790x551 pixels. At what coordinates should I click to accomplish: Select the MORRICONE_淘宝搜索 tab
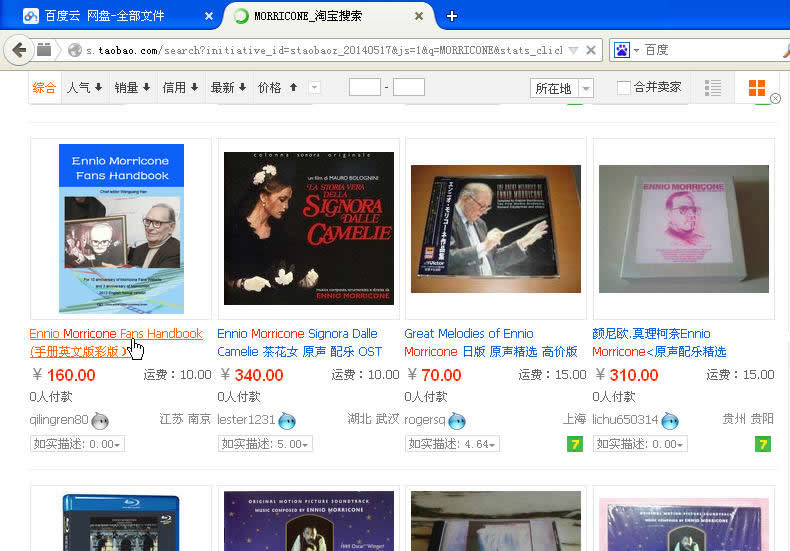(308, 16)
